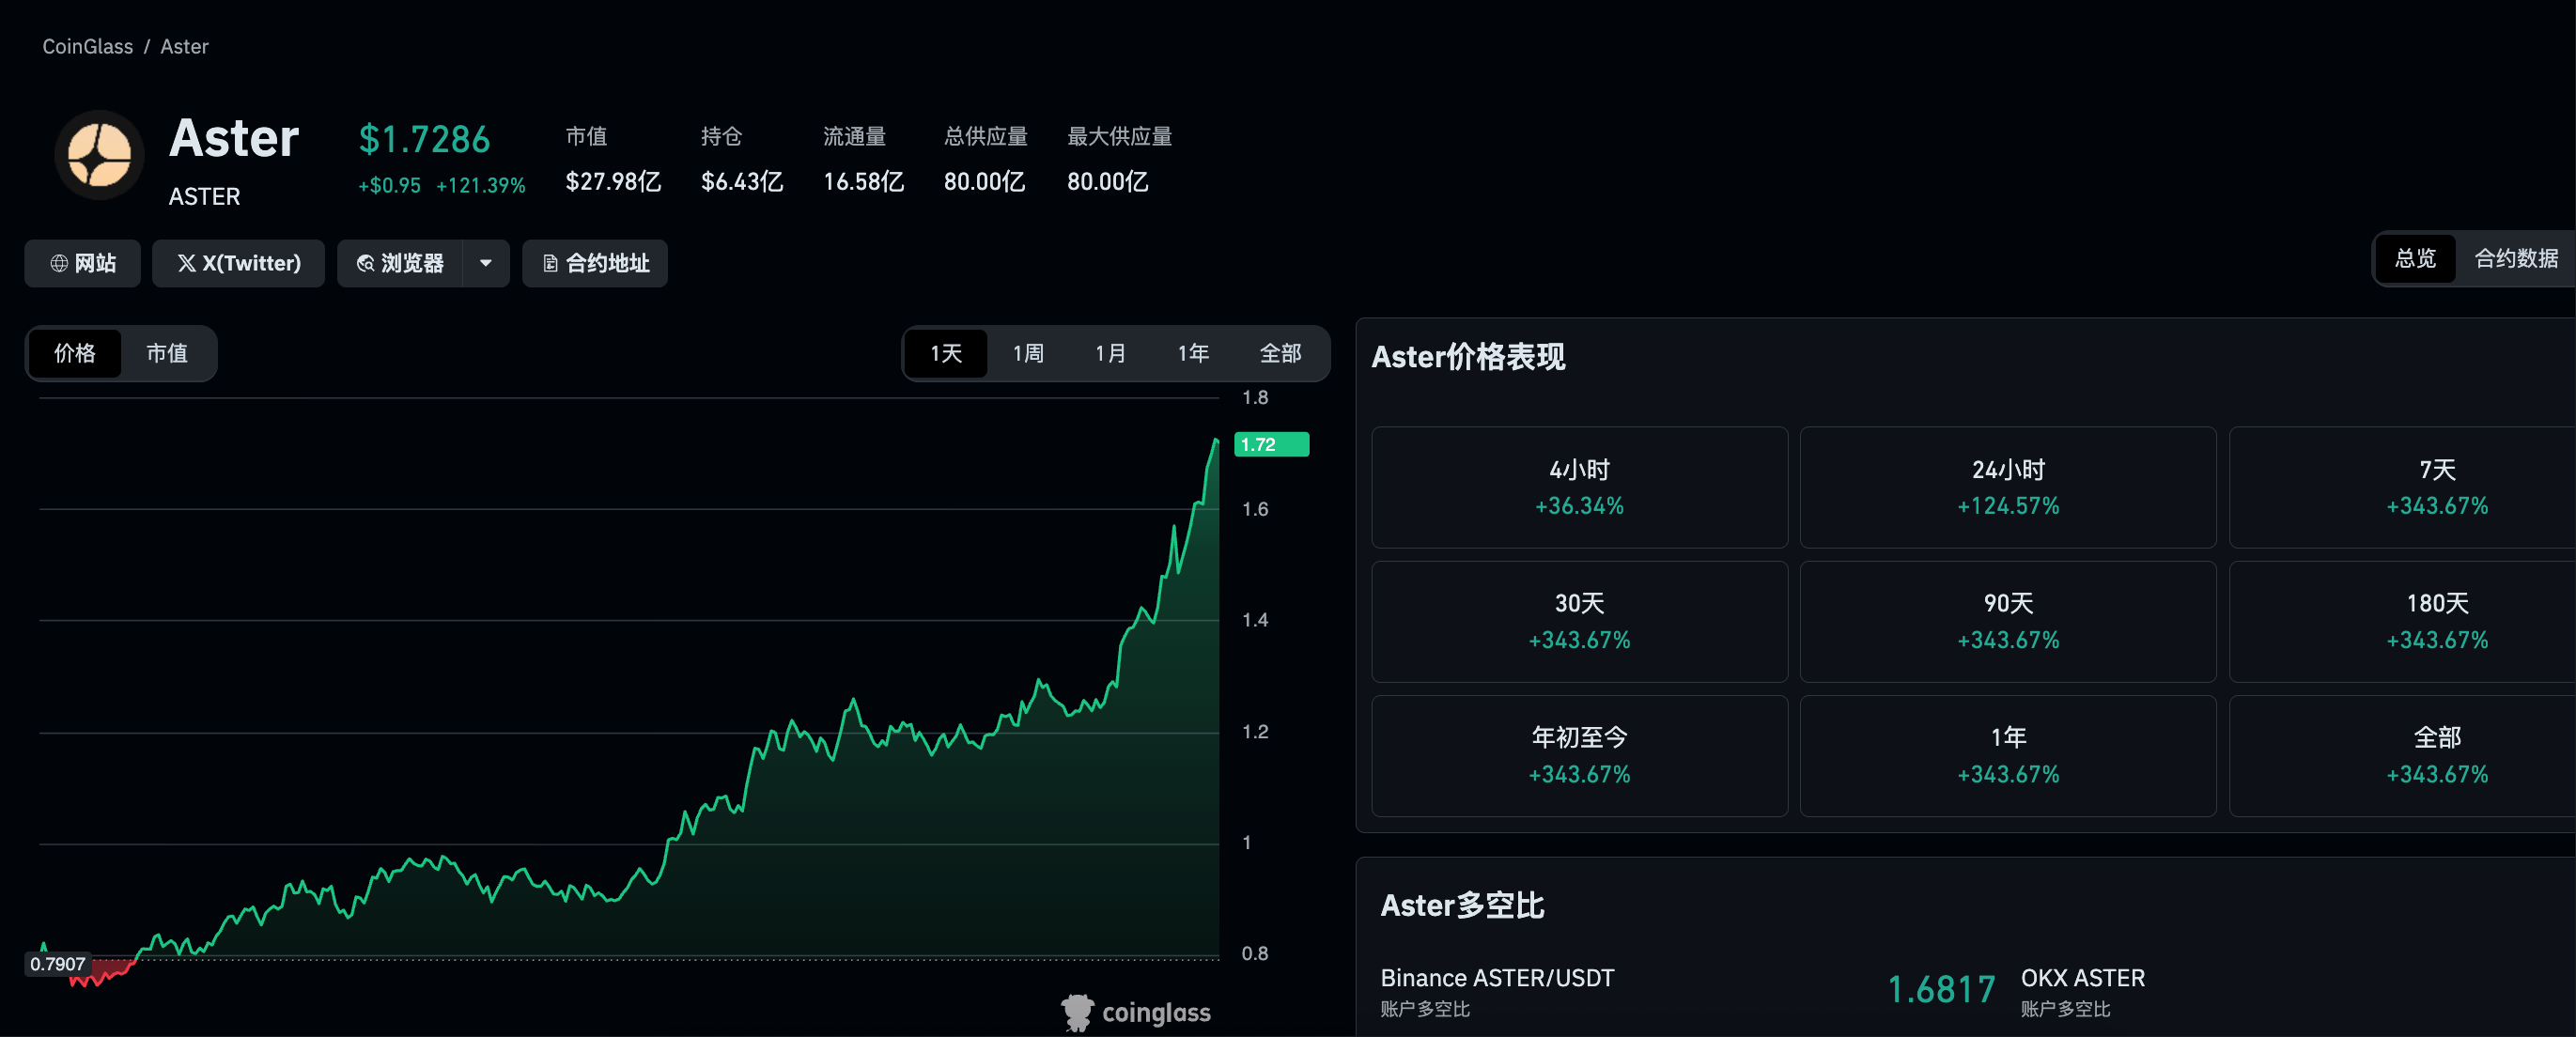This screenshot has width=2576, height=1037.
Task: Switch chart to 市值 tab
Action: [167, 353]
